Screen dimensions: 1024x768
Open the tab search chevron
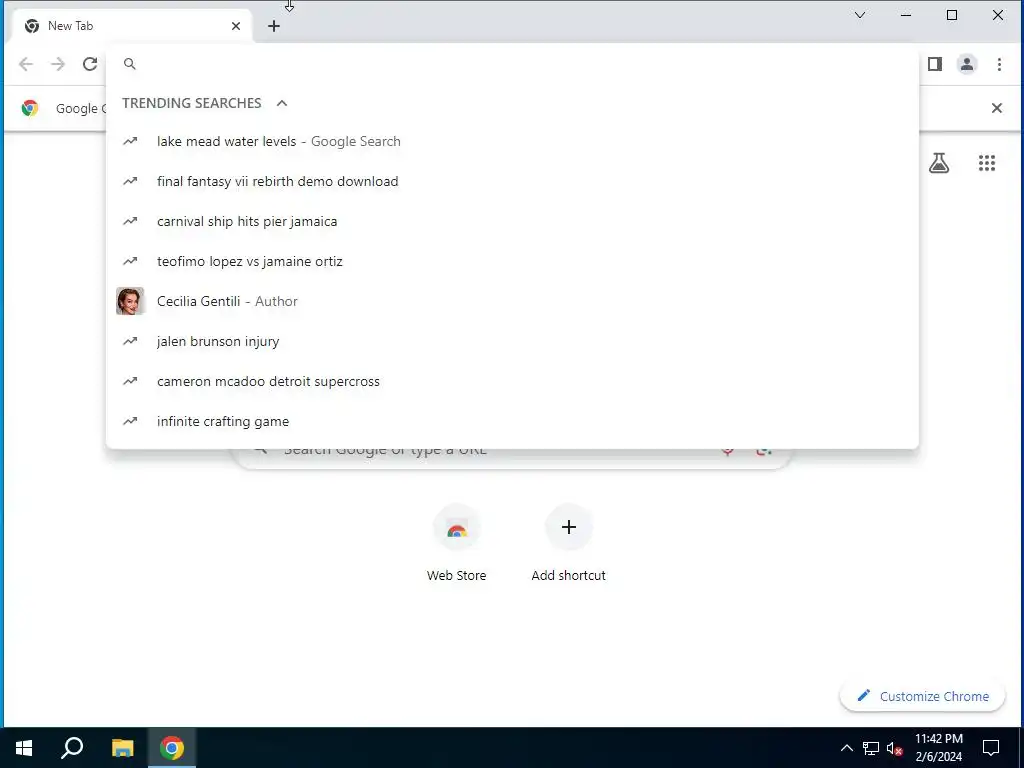(x=860, y=15)
